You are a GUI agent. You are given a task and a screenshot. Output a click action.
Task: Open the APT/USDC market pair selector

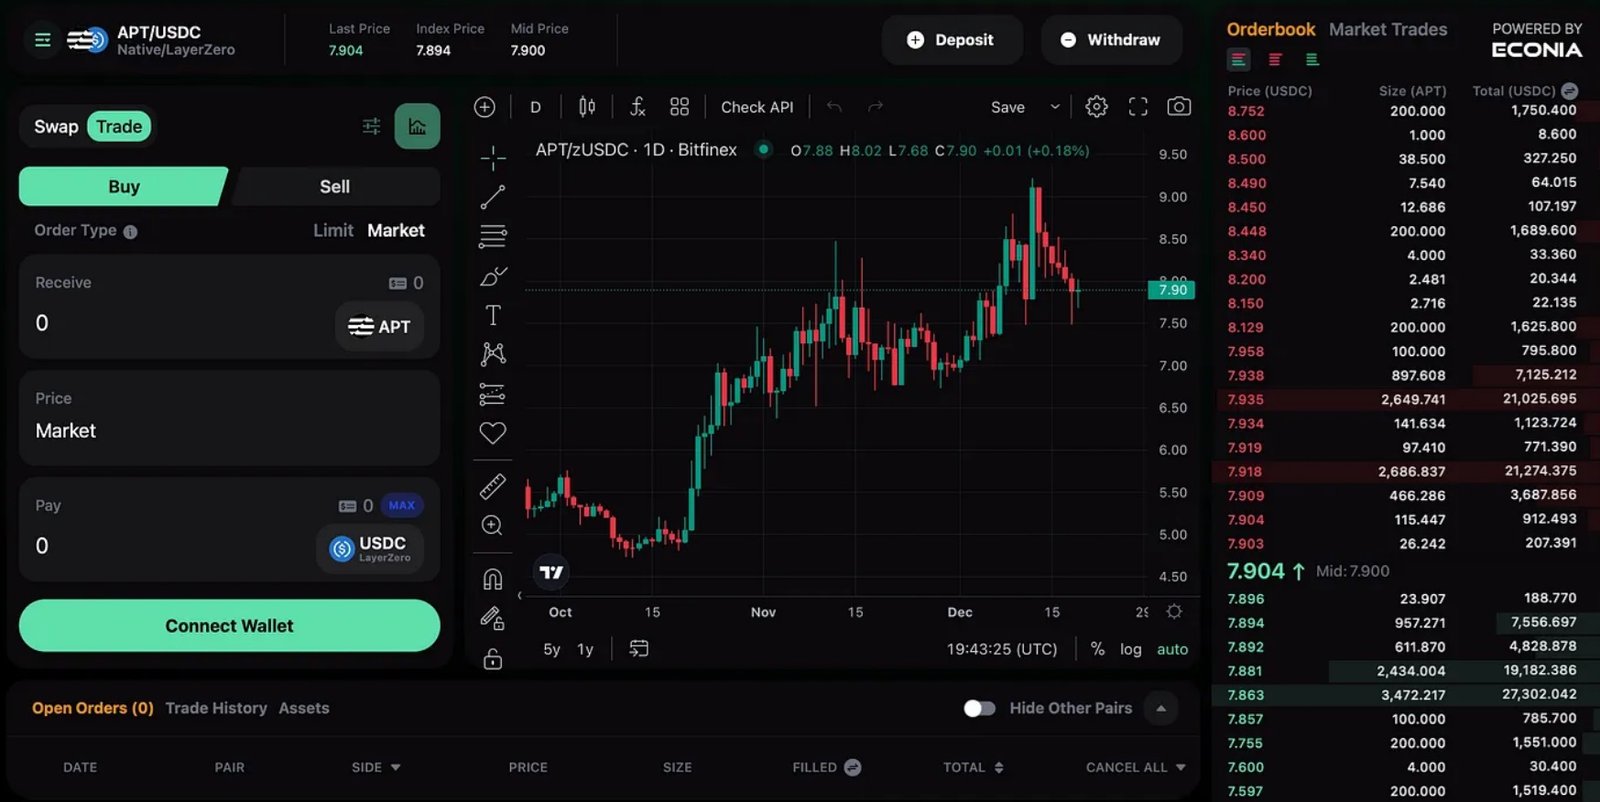pyautogui.click(x=152, y=40)
